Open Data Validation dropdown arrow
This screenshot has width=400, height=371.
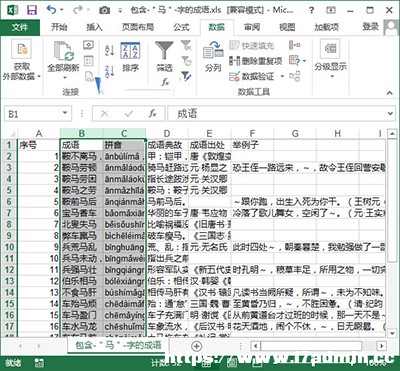click(x=282, y=77)
